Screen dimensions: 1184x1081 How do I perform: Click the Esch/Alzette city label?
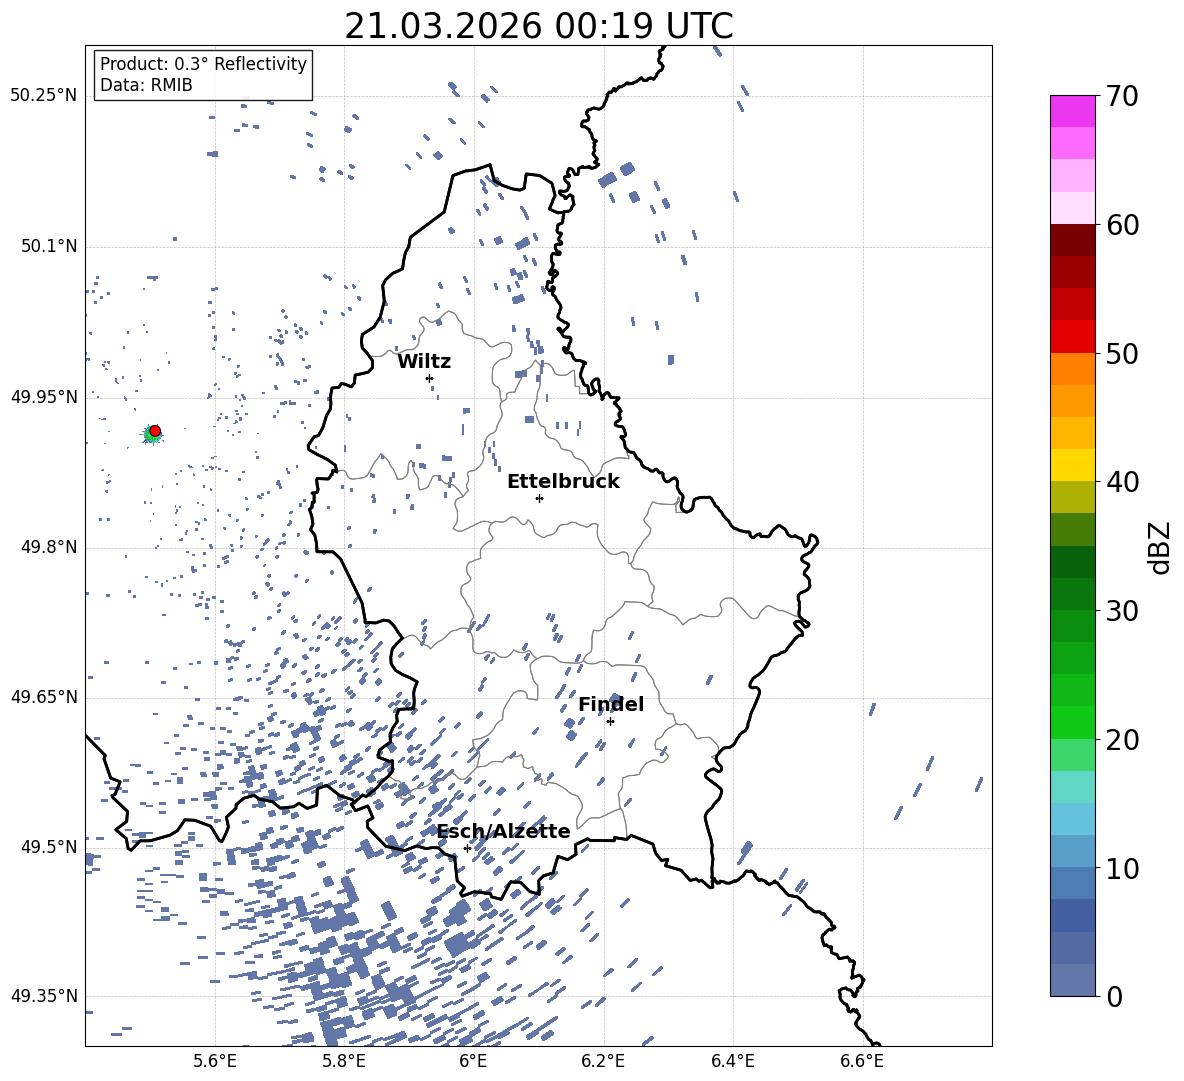504,831
